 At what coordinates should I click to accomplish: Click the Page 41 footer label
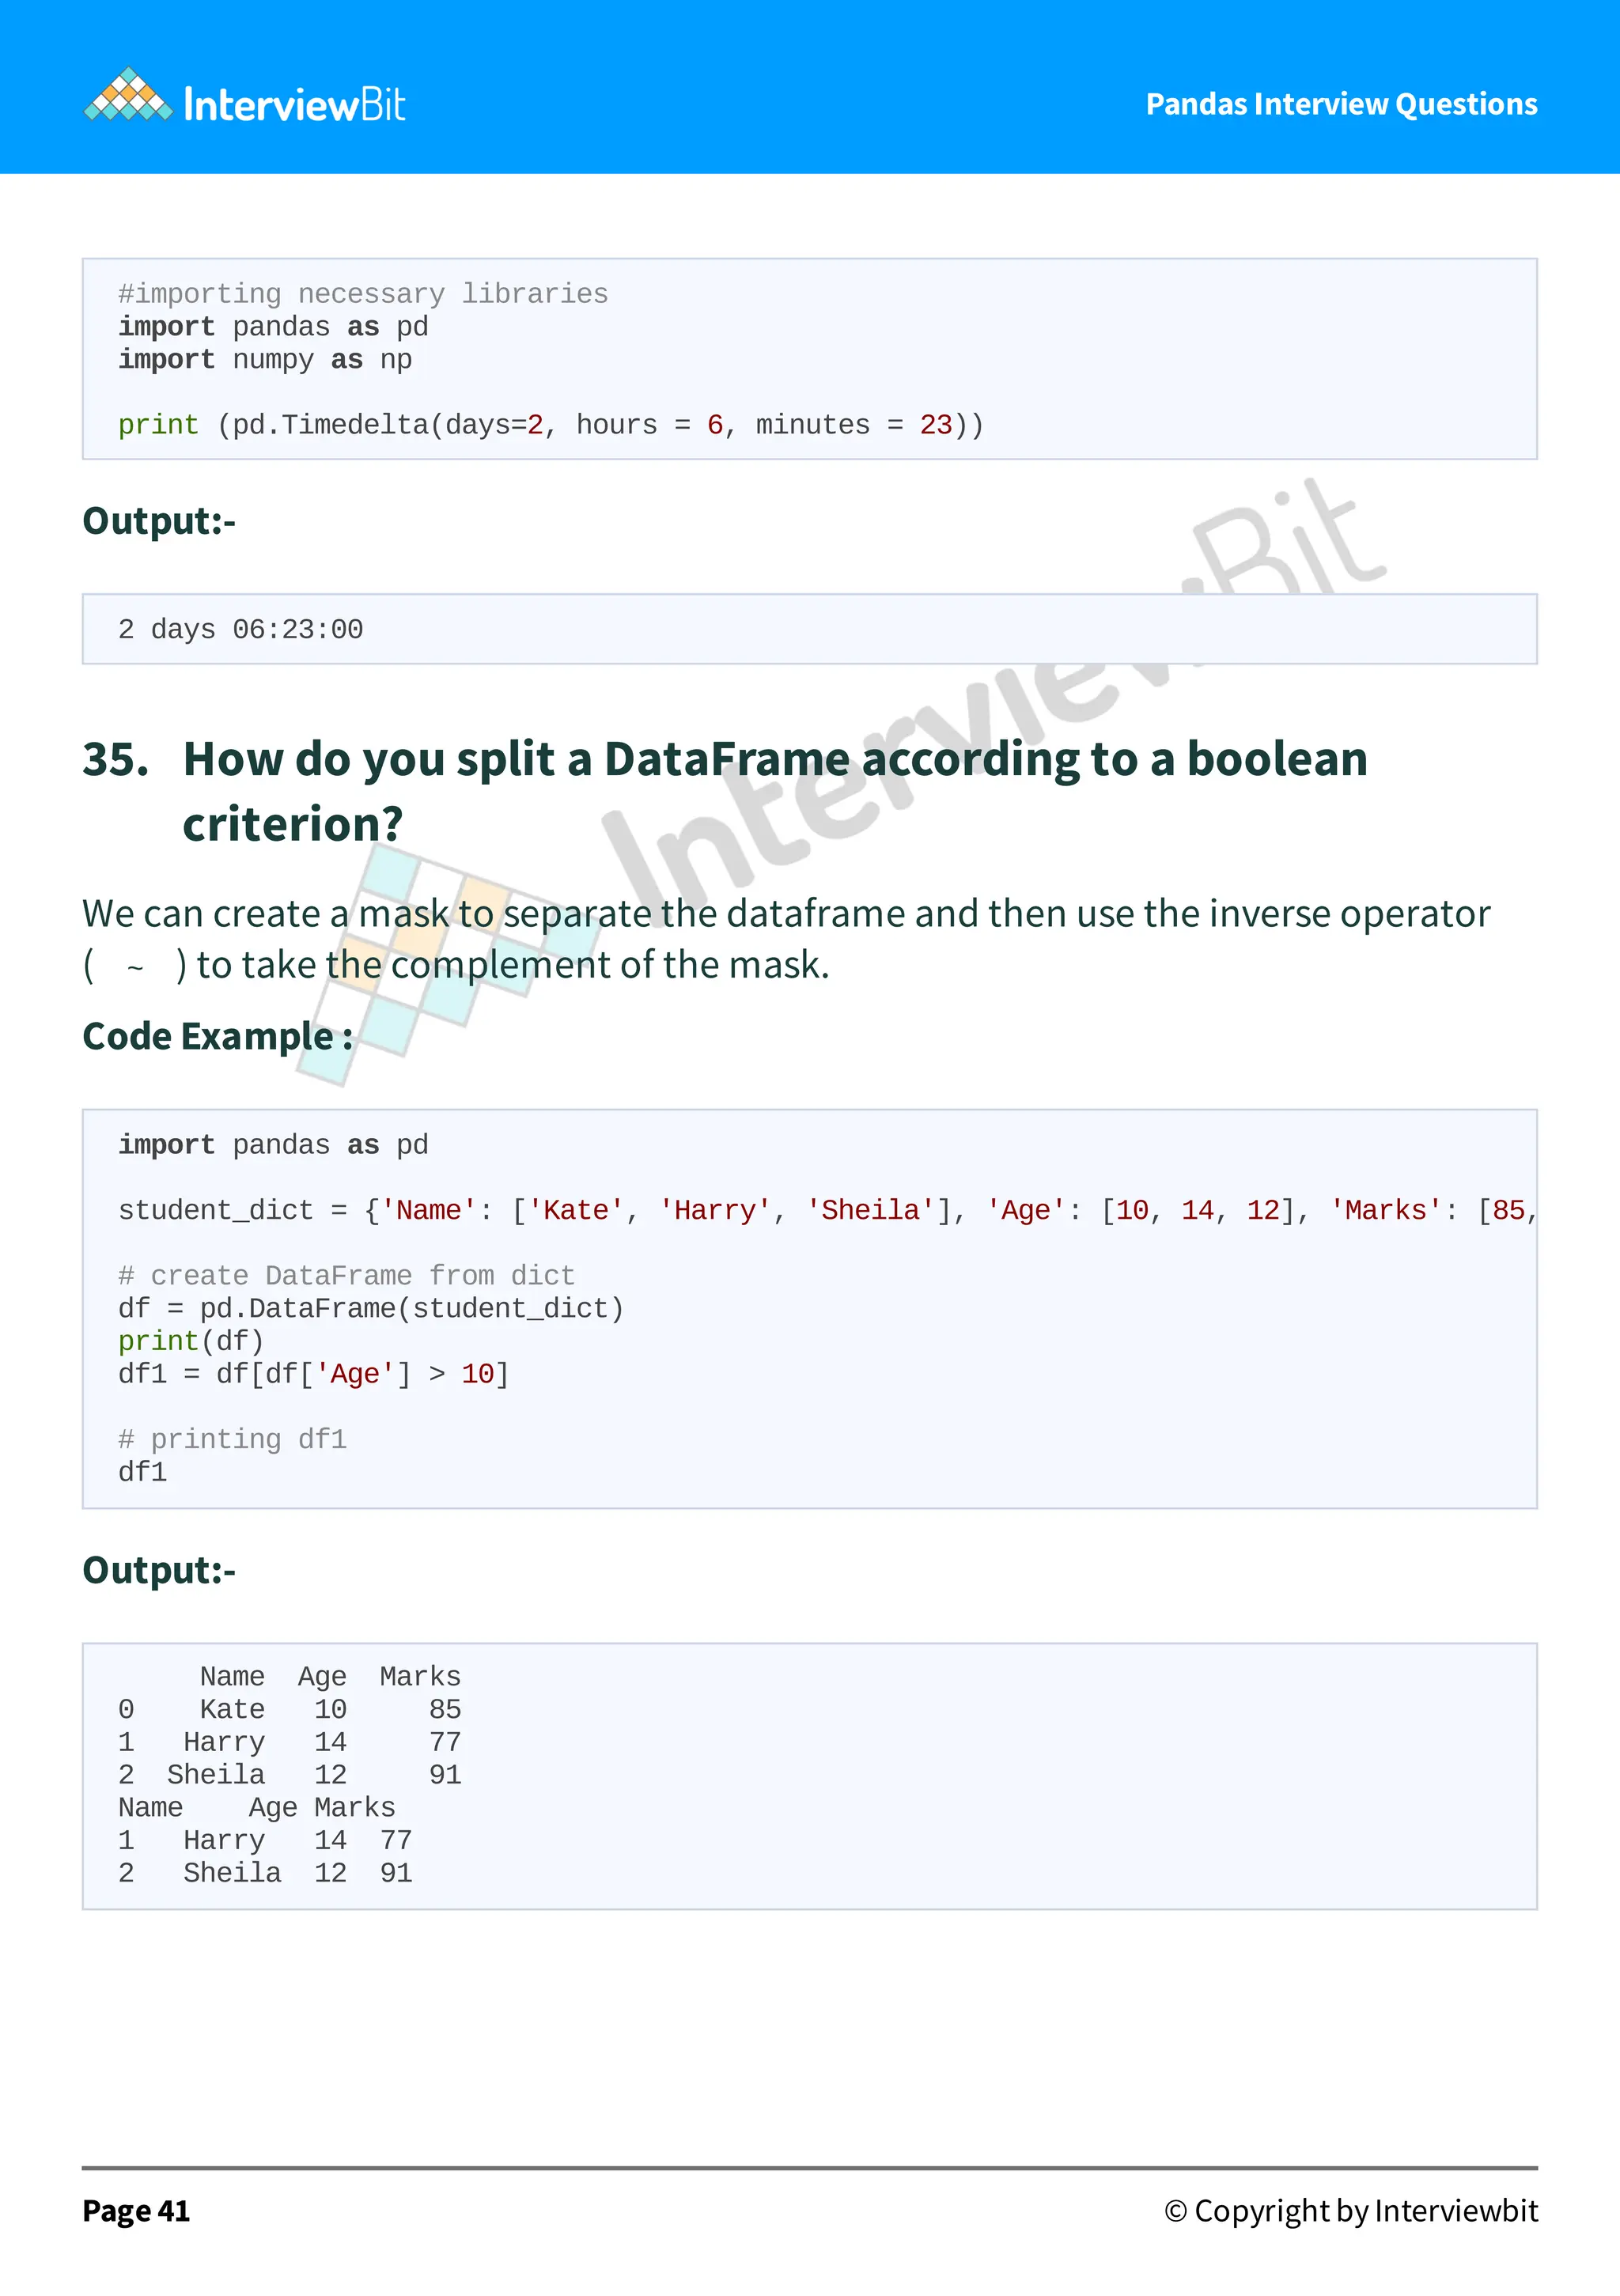click(136, 2211)
